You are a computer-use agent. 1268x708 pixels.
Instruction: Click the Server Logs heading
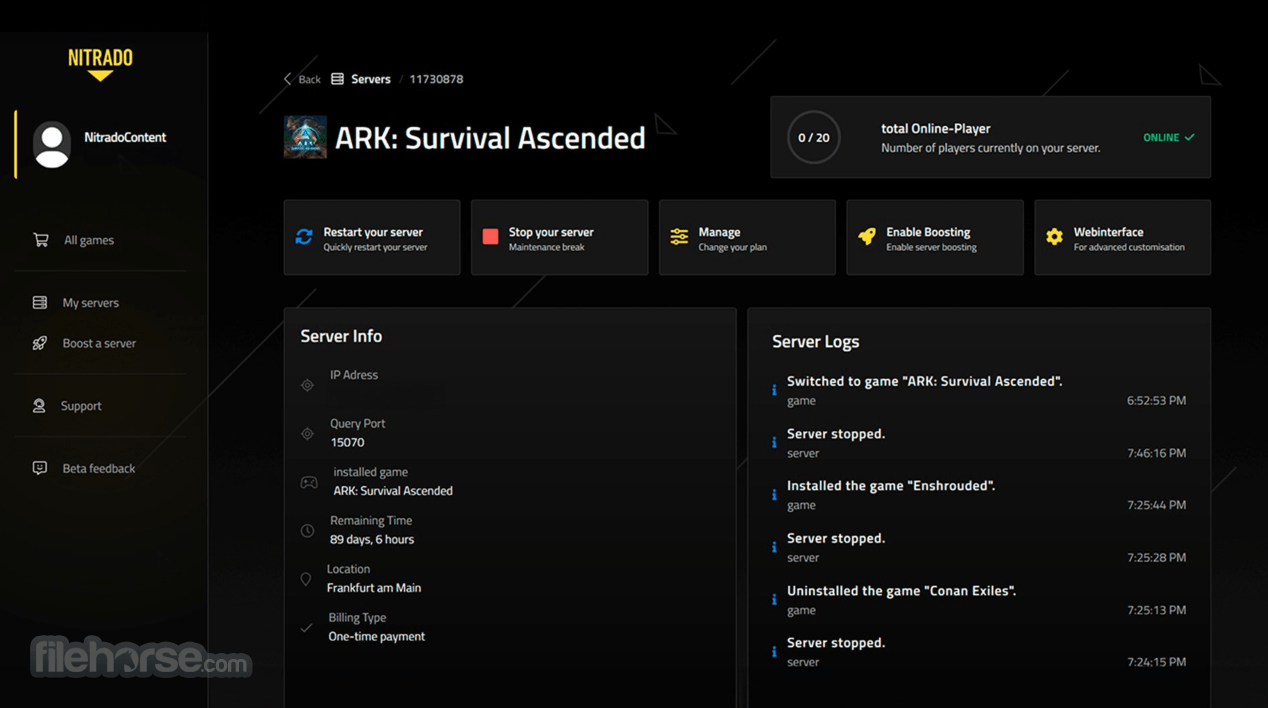815,341
